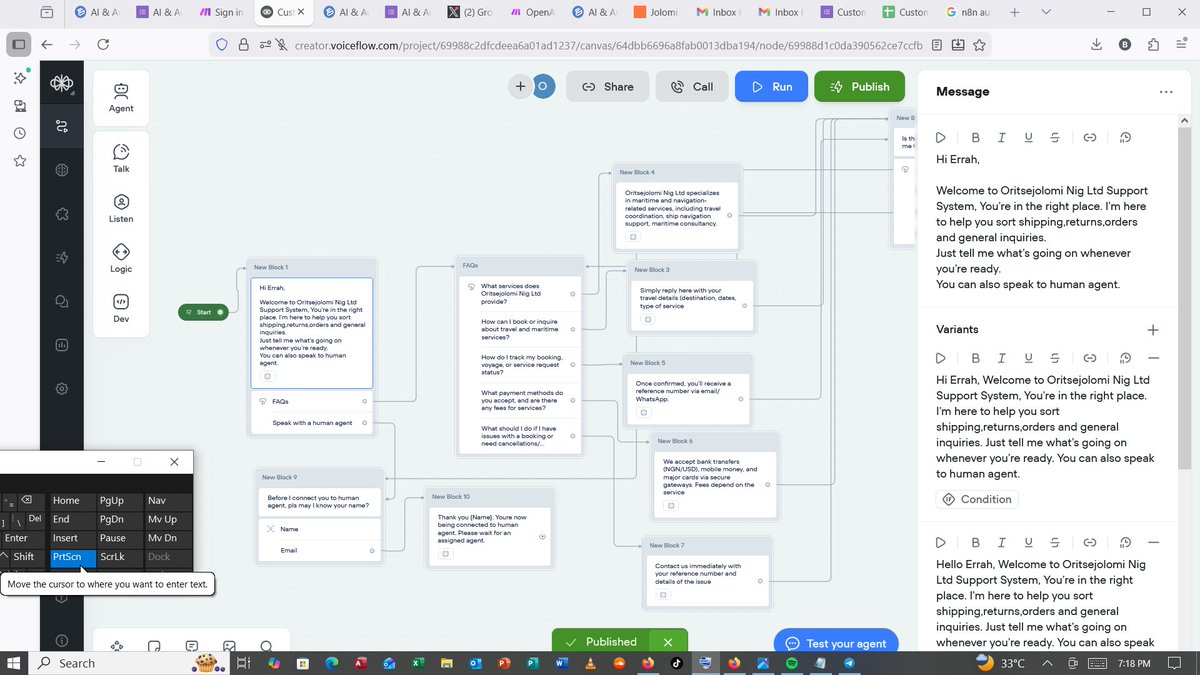
Task: Remove the second variant with minus icon
Action: click(1153, 542)
